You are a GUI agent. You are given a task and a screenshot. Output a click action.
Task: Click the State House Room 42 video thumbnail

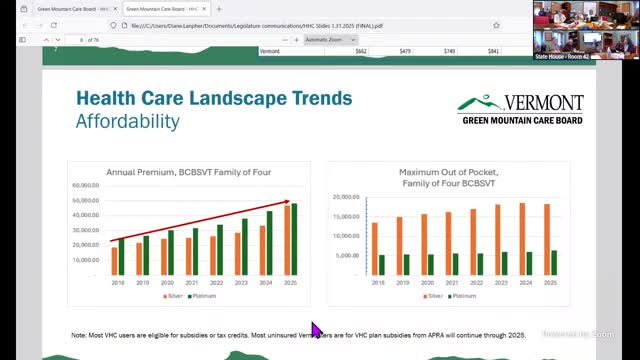pos(586,44)
